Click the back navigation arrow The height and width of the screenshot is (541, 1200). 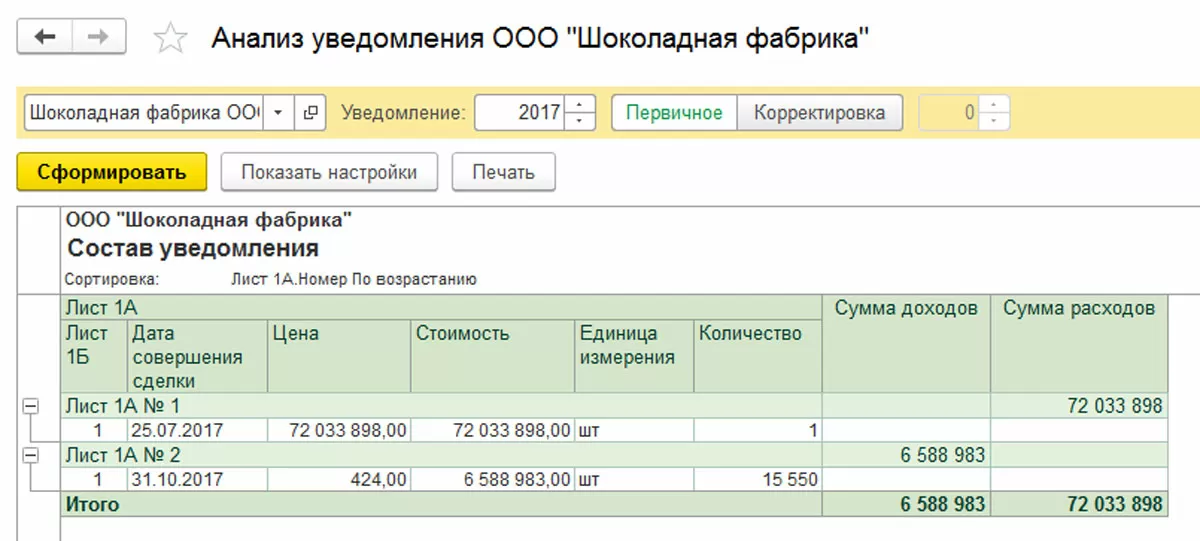point(45,37)
